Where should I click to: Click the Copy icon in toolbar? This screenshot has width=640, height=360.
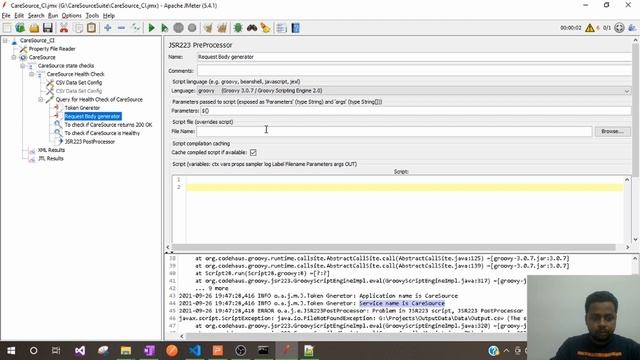[x=78, y=28]
